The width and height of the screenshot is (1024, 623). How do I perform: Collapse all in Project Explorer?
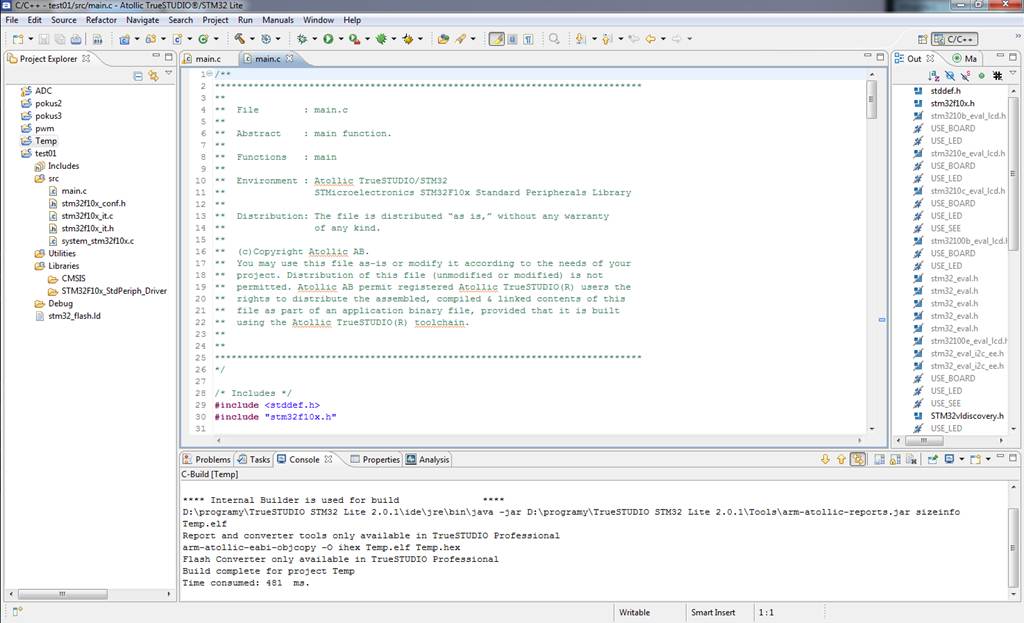(138, 76)
